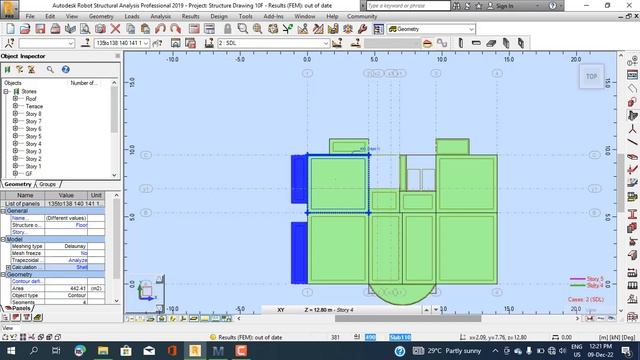Image resolution: width=640 pixels, height=360 pixels.
Task: Click the Copy icon
Action: coord(131,29)
